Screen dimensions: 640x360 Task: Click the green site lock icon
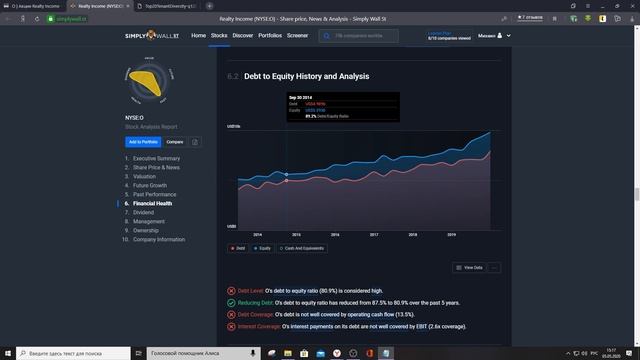[51, 19]
